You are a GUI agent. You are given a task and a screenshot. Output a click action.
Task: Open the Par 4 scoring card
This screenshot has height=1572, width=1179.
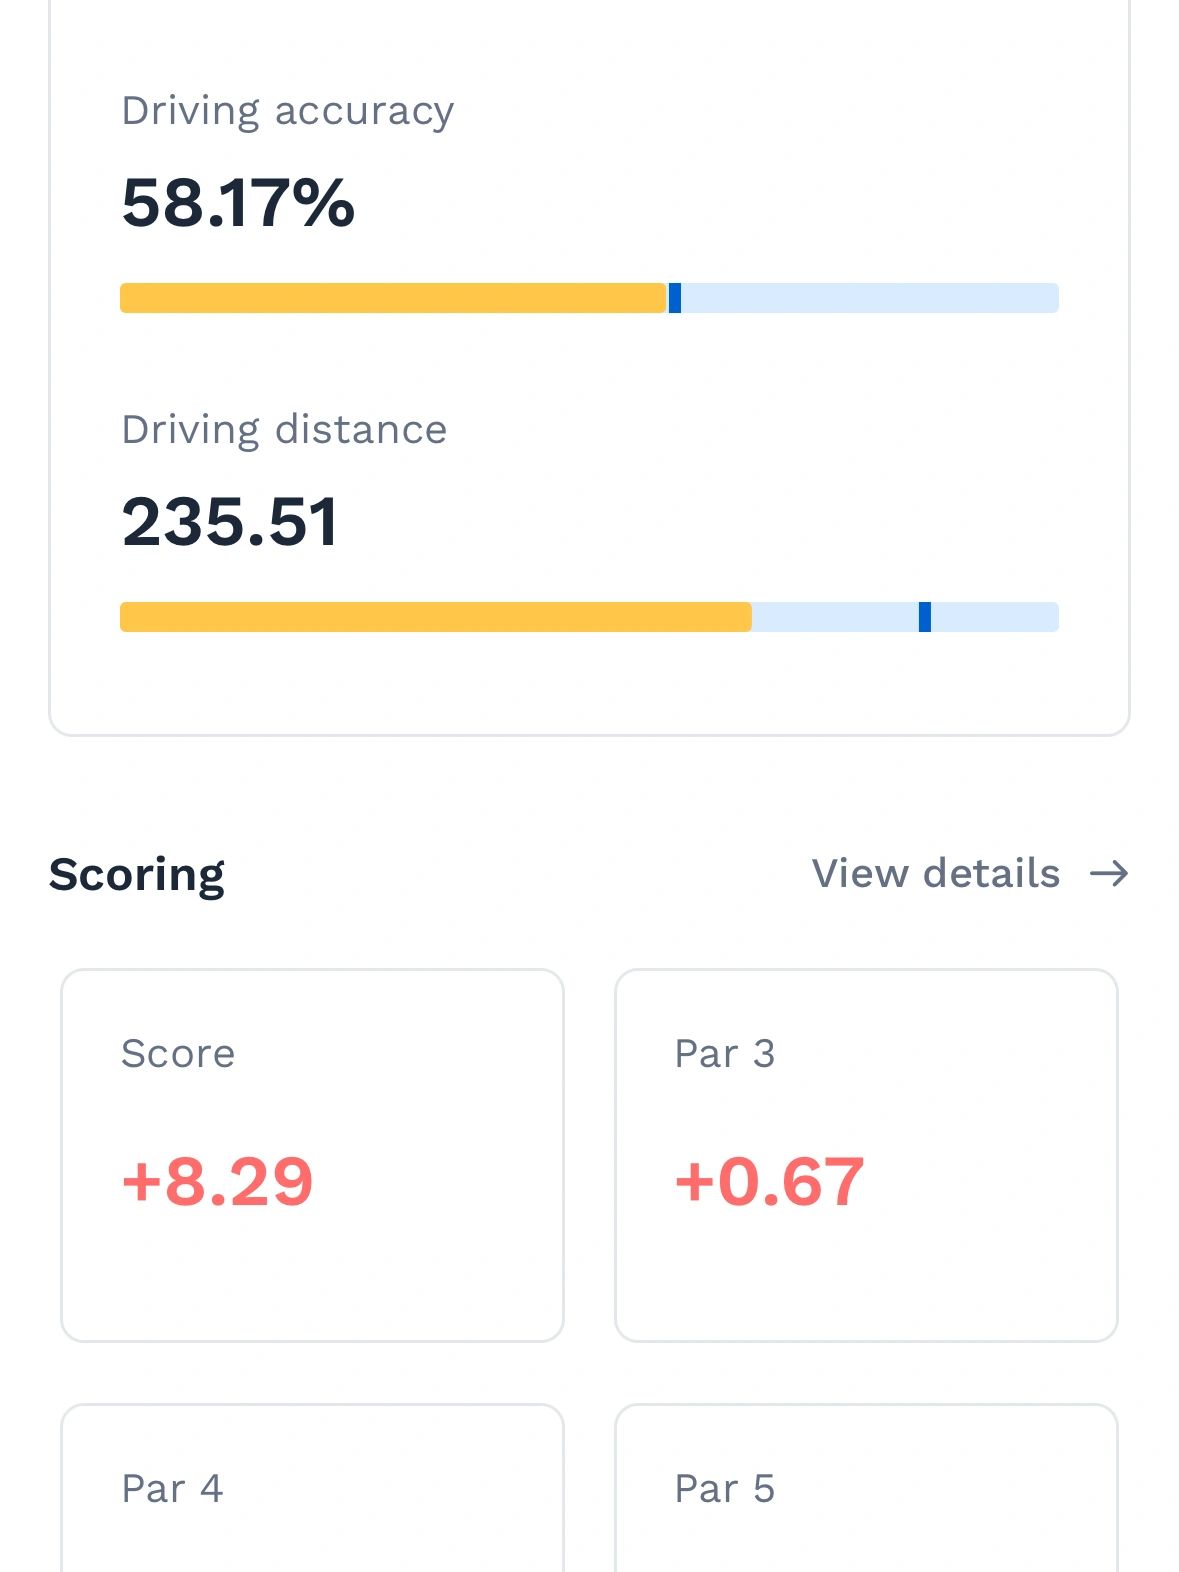click(x=312, y=1488)
